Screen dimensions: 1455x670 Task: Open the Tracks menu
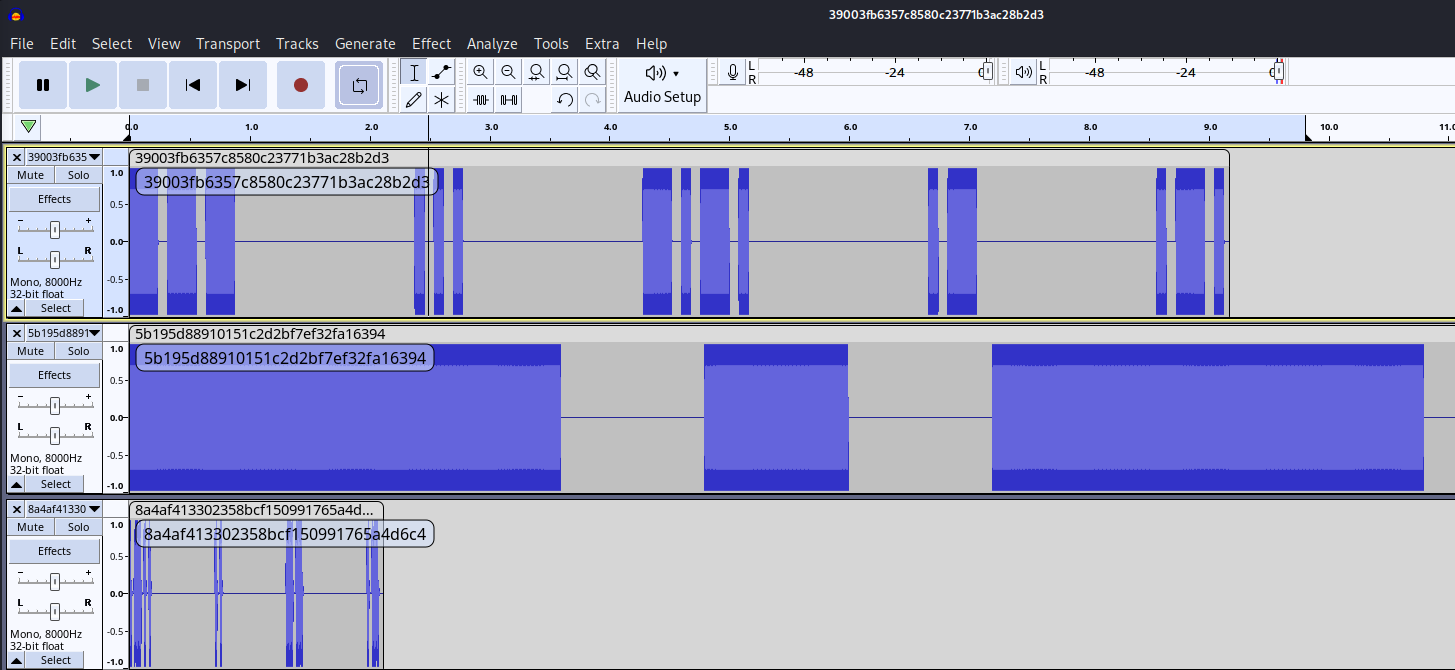pyautogui.click(x=297, y=43)
